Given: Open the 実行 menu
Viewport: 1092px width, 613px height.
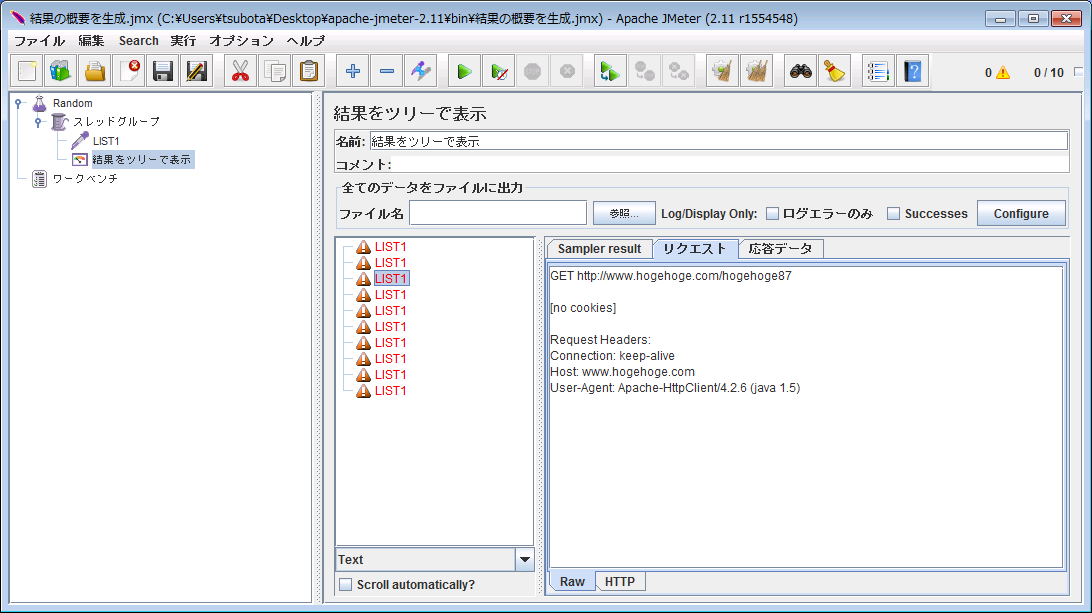Looking at the screenshot, I should click(x=183, y=40).
